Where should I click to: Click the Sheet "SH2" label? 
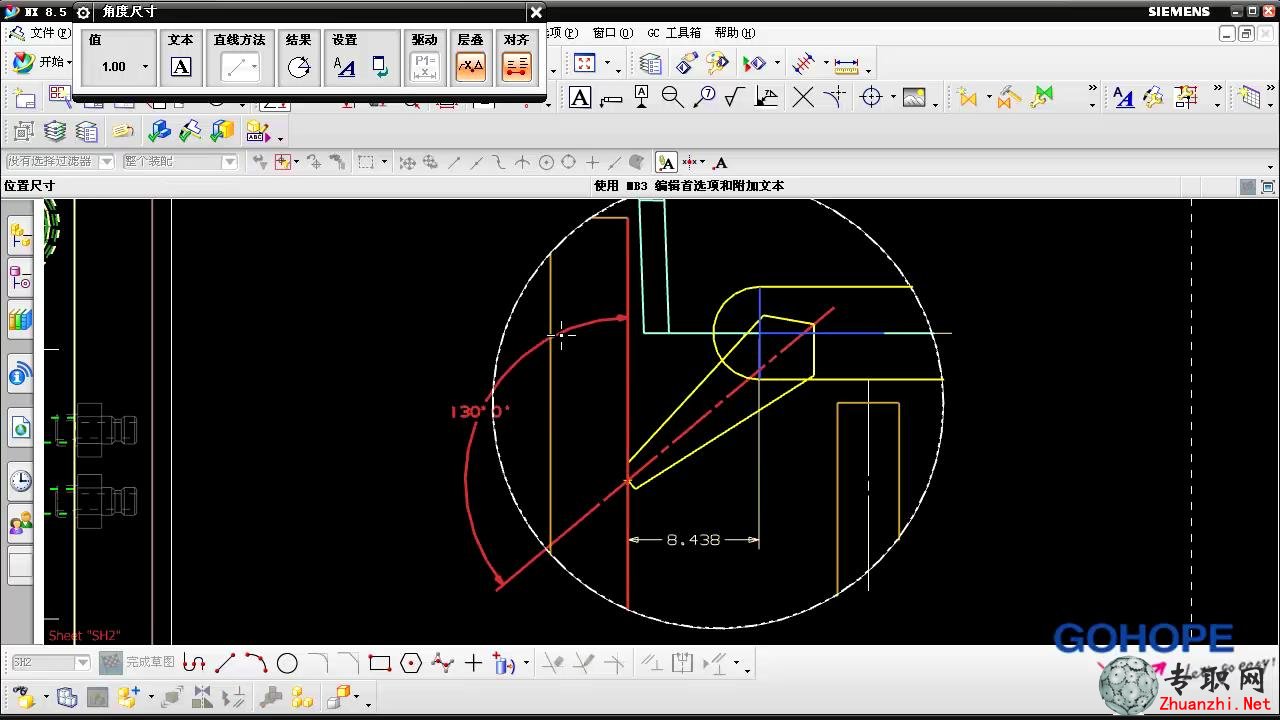[84, 635]
